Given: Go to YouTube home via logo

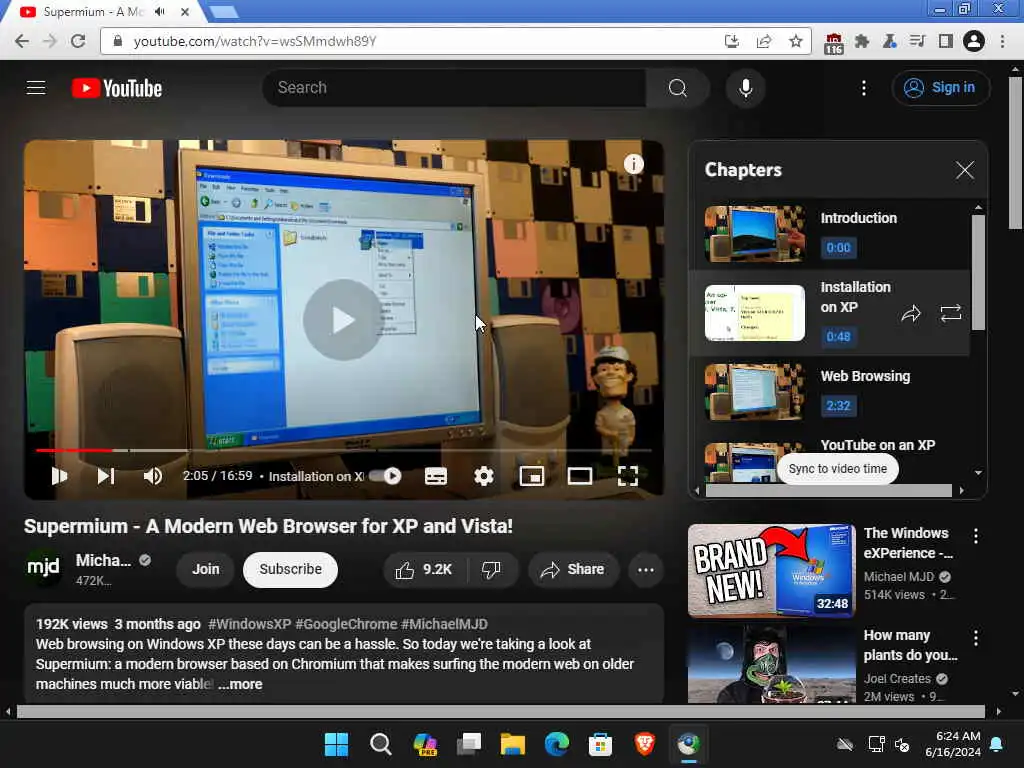Looking at the screenshot, I should pos(117,88).
